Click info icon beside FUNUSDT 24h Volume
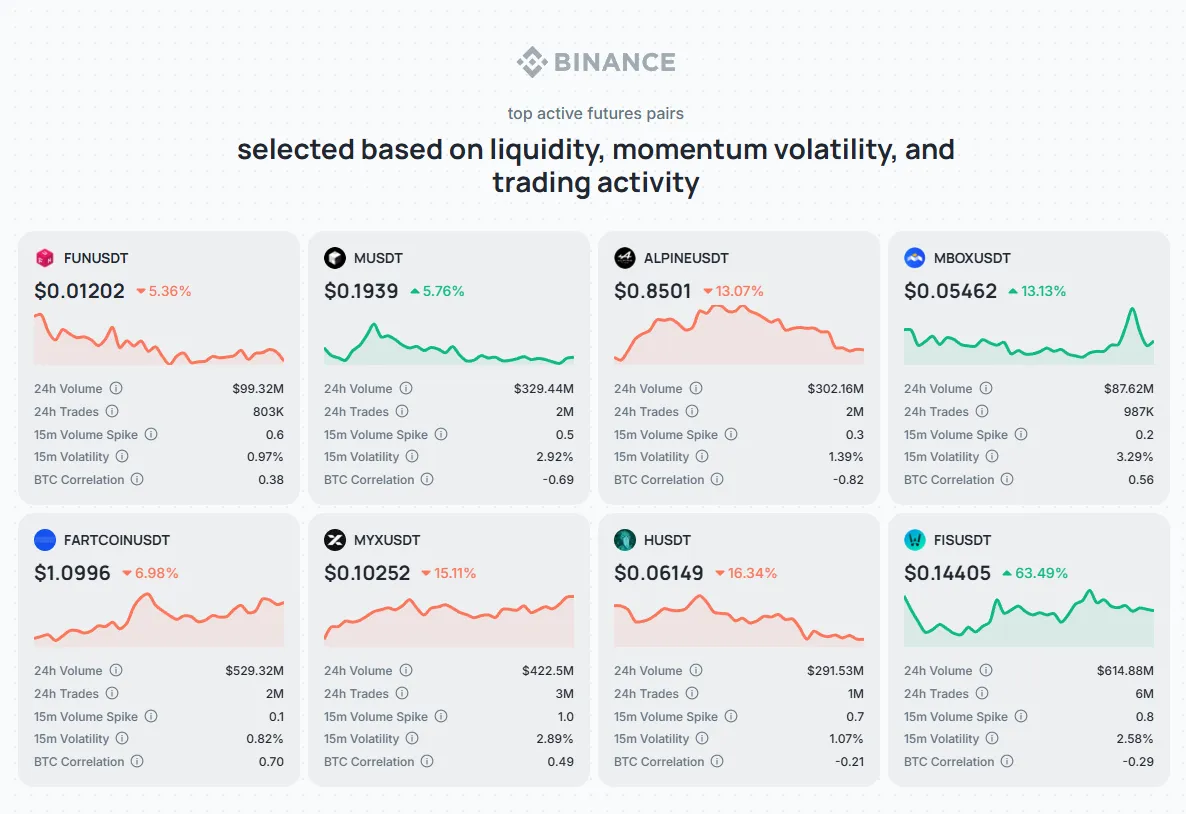The width and height of the screenshot is (1186, 814). (x=116, y=389)
